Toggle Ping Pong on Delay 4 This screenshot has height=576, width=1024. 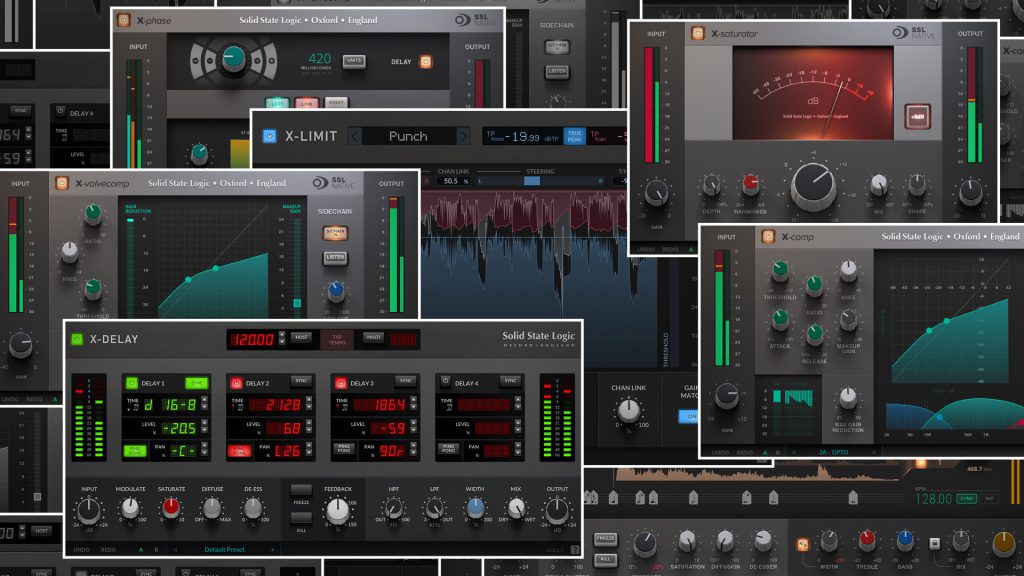coord(449,449)
